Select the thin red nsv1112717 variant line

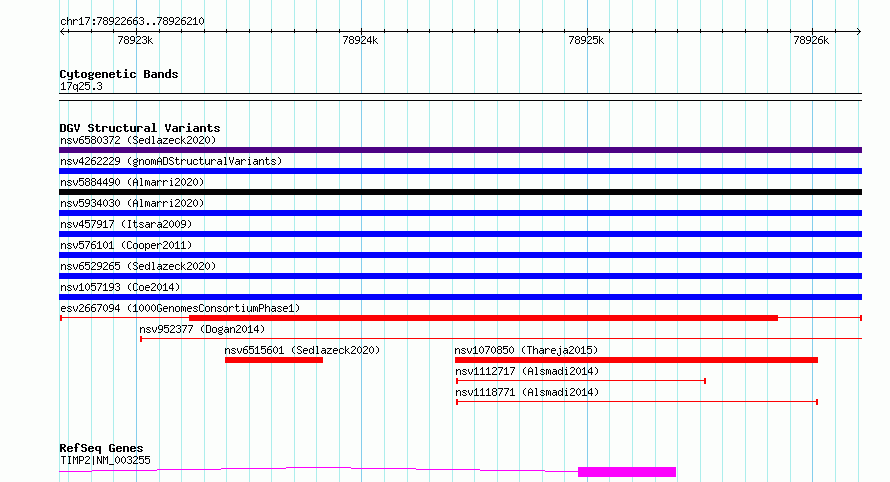click(581, 381)
